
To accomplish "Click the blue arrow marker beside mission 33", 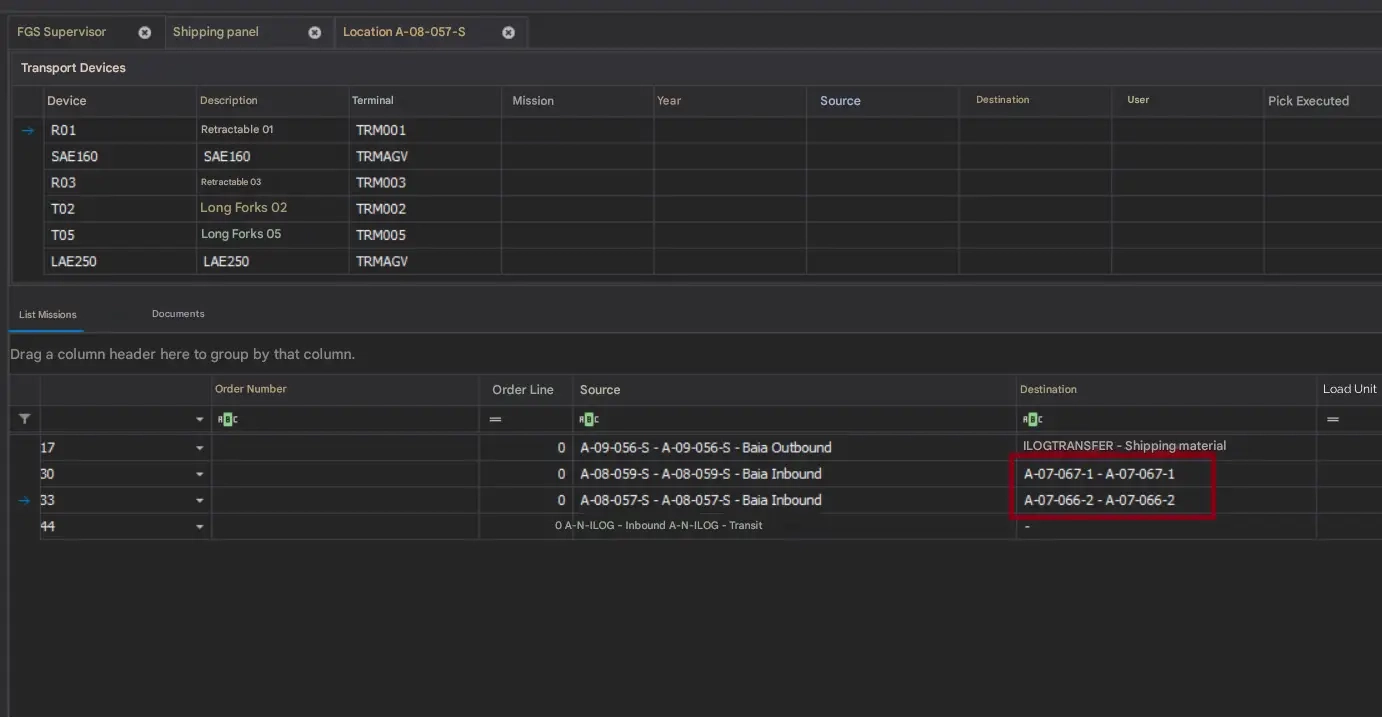I will (x=24, y=500).
